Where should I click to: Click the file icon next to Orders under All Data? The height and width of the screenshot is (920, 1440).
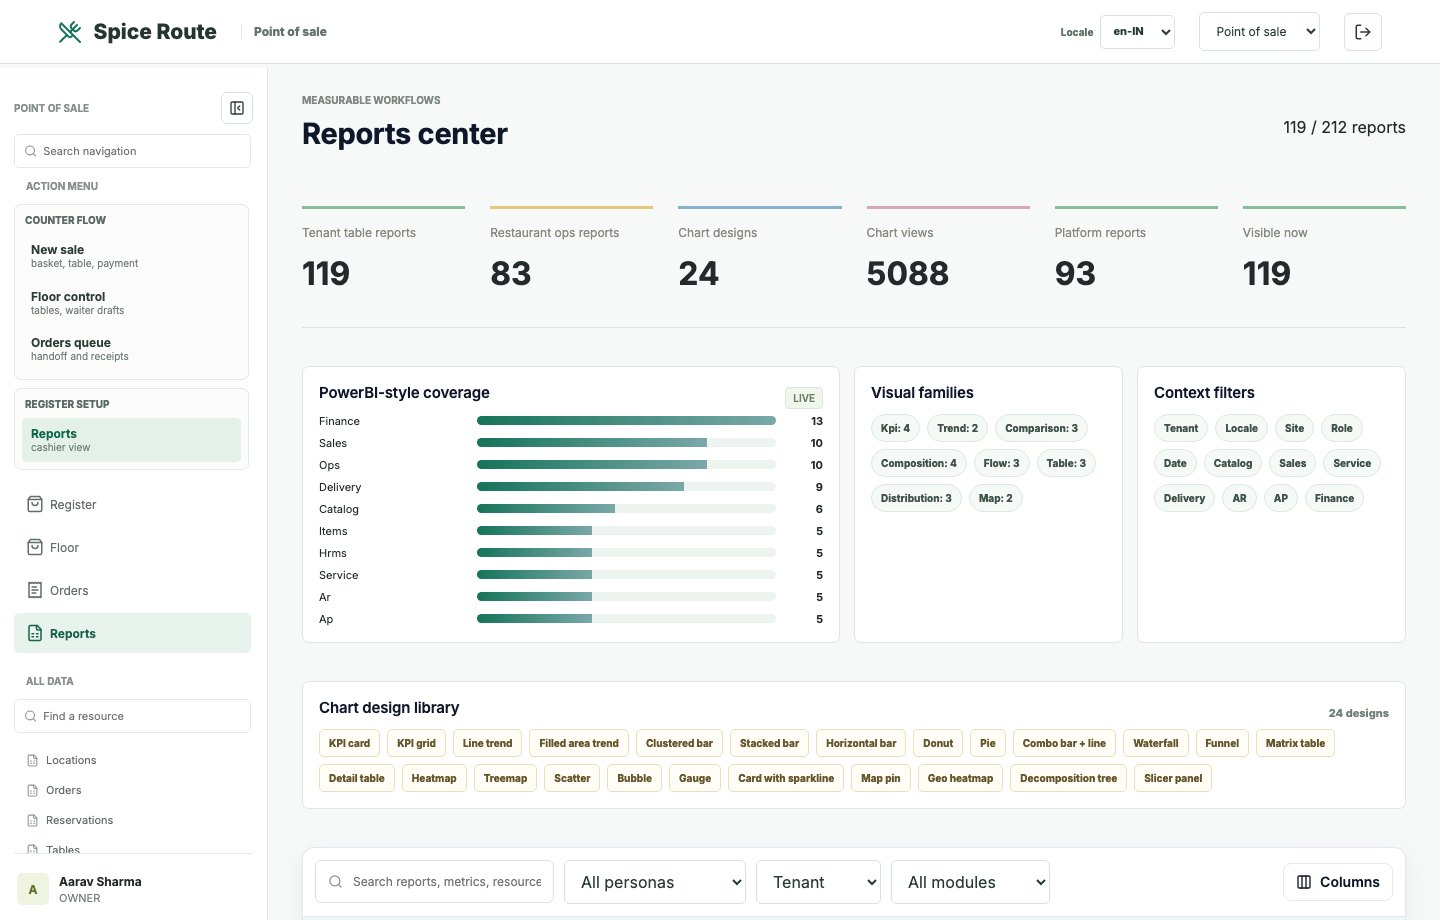click(x=33, y=790)
